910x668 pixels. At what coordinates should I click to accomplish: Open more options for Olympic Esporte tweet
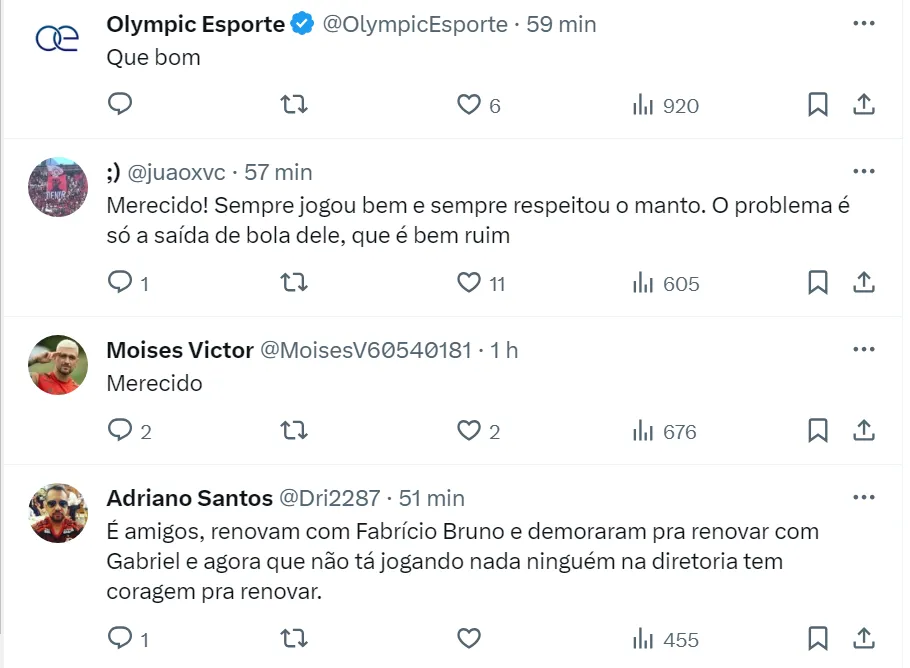pos(864,23)
